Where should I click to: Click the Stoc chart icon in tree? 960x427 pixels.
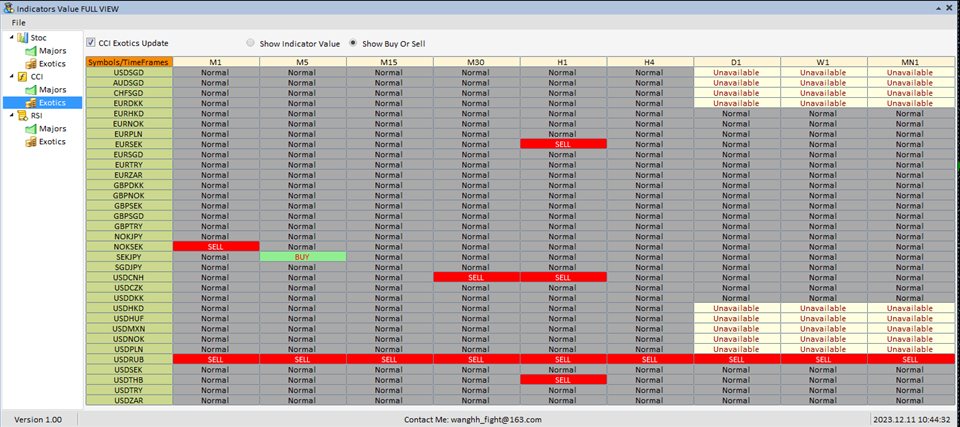point(22,38)
